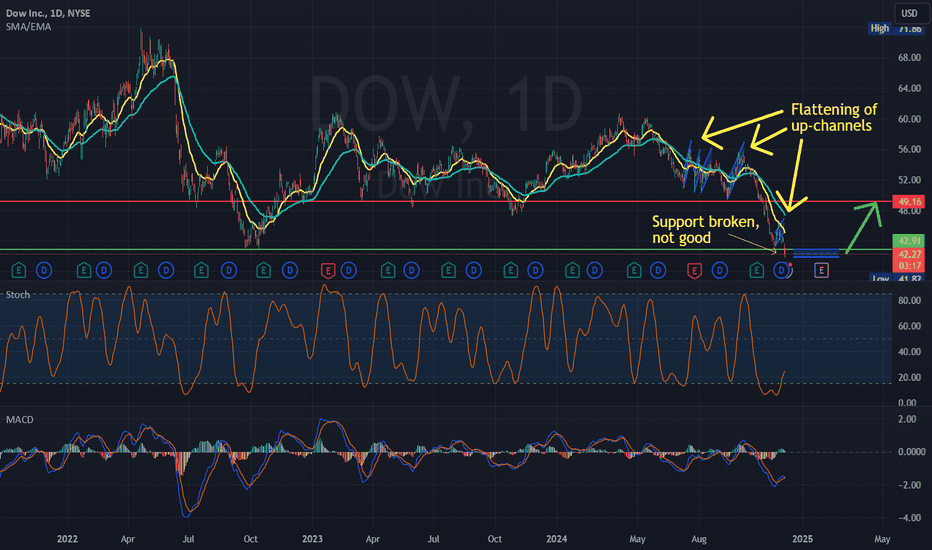
Task: Click the 0.0000 value on the MACD scale
Action: [911, 452]
